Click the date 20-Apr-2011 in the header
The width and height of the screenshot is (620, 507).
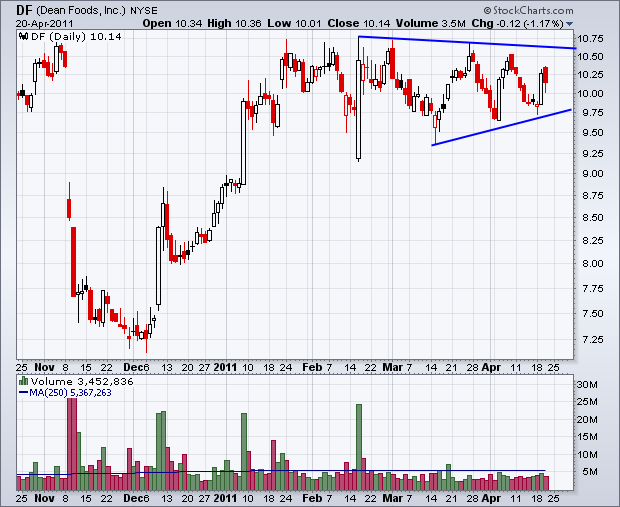click(x=45, y=24)
